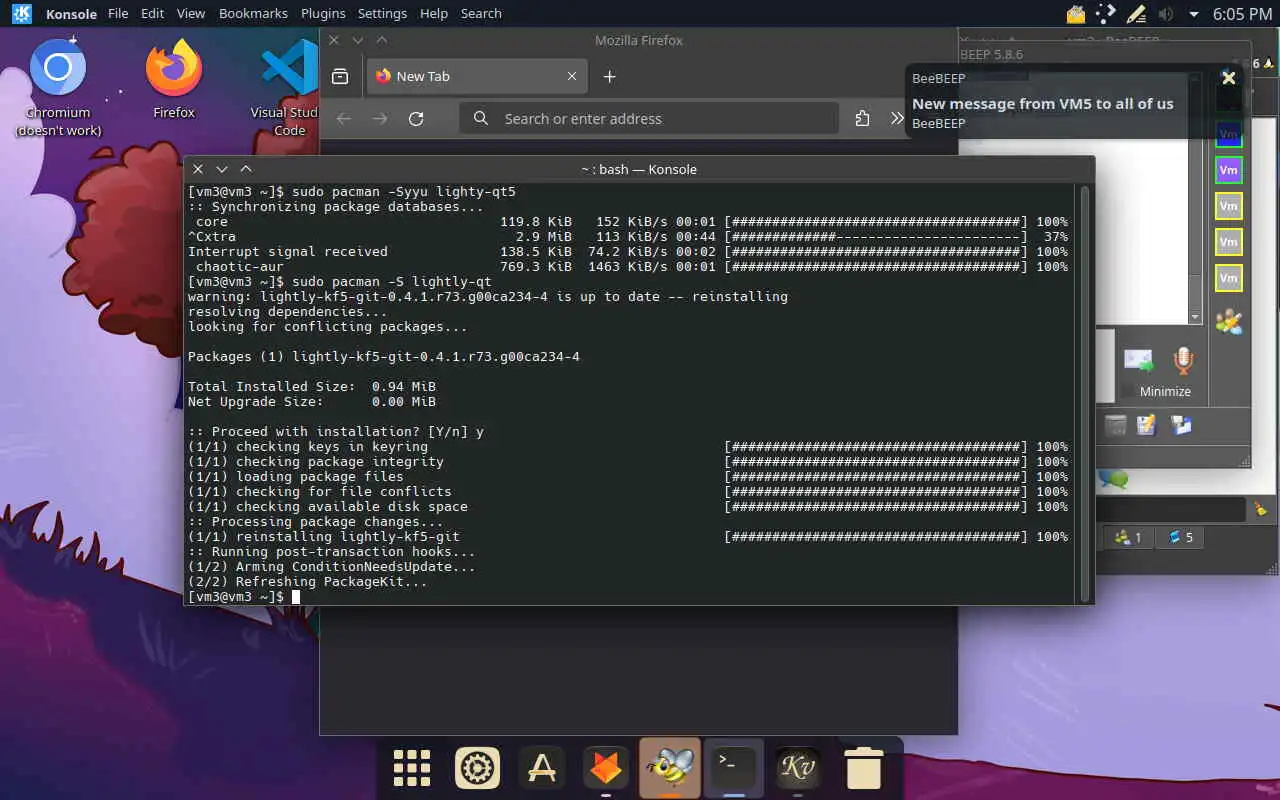1280x800 pixels.
Task: Open the Plugins menu
Action: [x=323, y=14]
